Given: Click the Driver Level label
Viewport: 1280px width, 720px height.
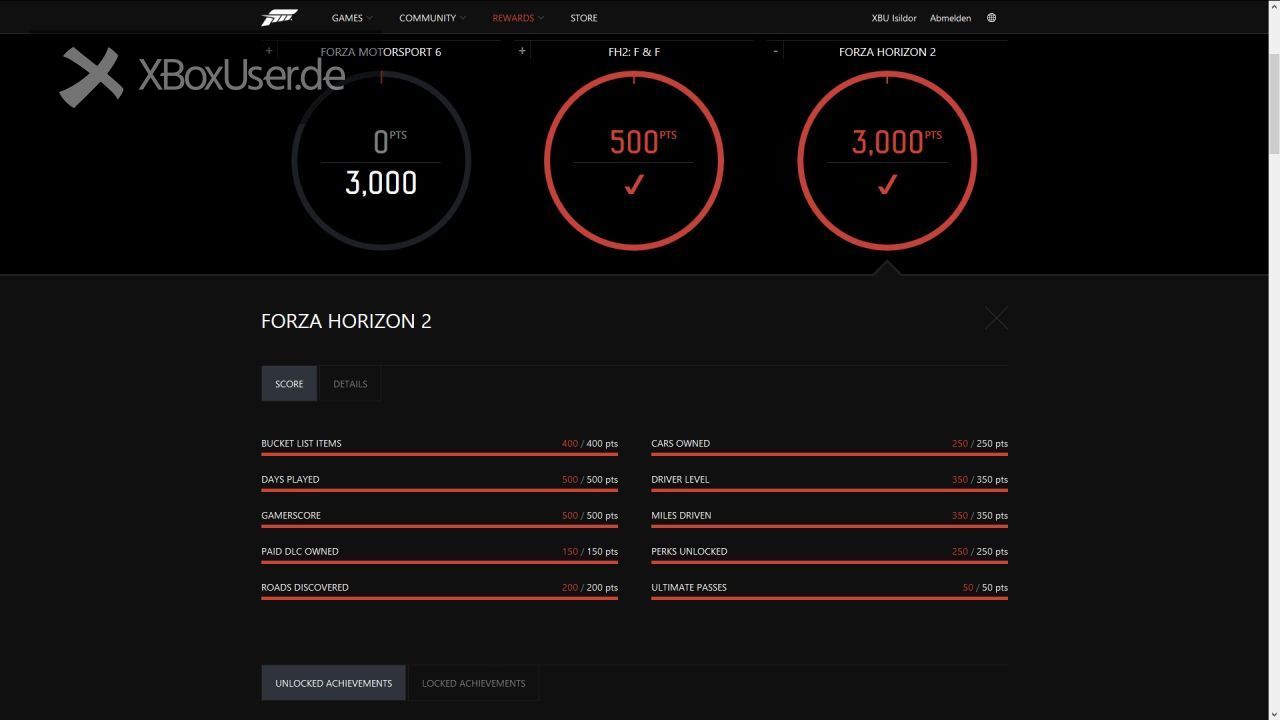Looking at the screenshot, I should (x=680, y=479).
